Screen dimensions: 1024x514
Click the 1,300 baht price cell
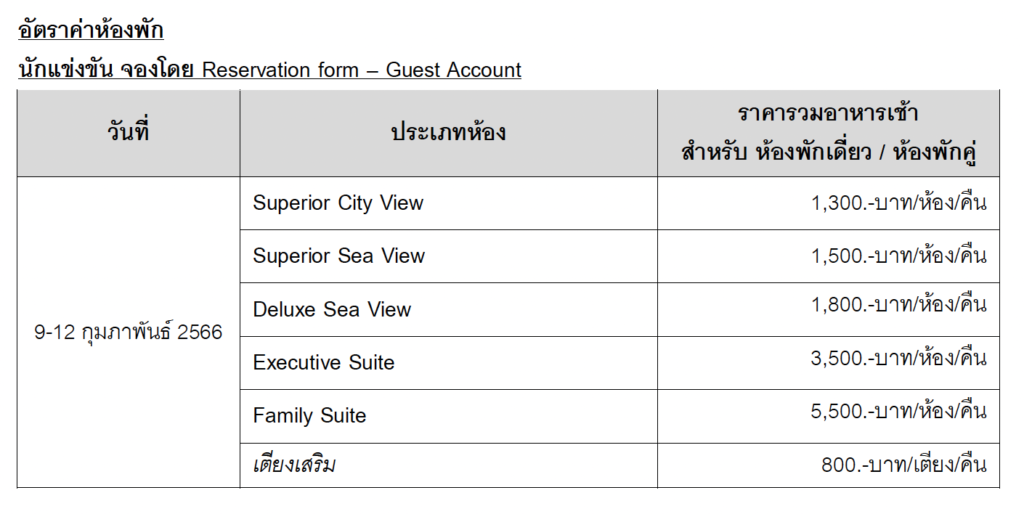[x=898, y=203]
